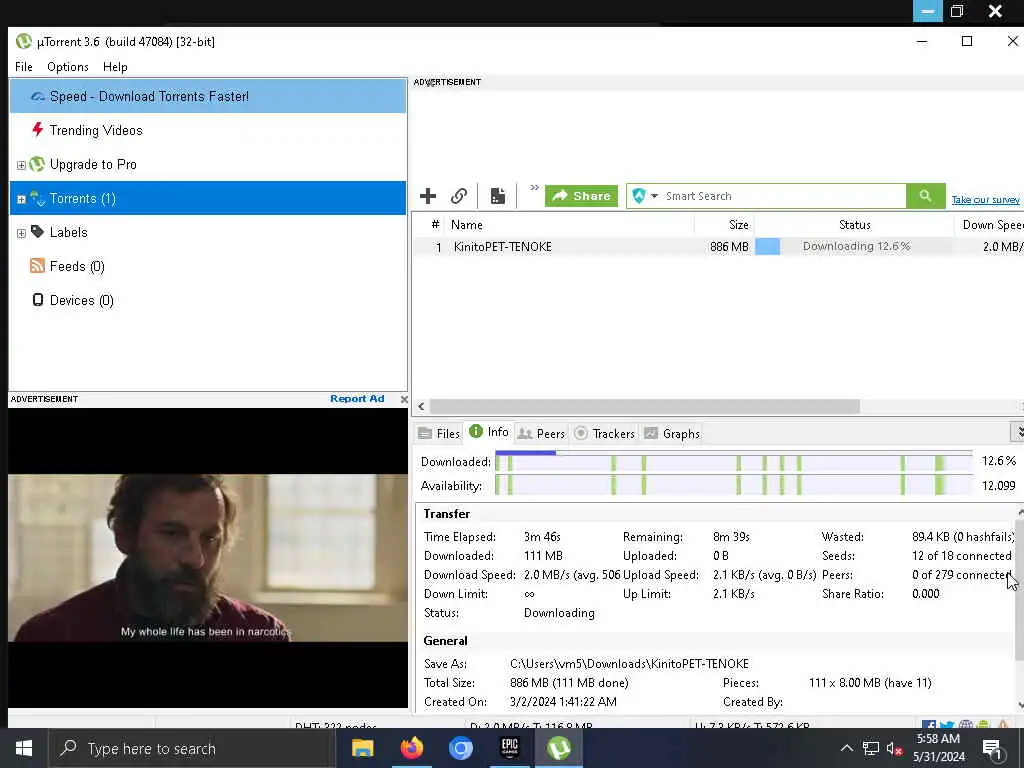Click the Labels tag icon
Image resolution: width=1024 pixels, height=768 pixels.
point(37,232)
